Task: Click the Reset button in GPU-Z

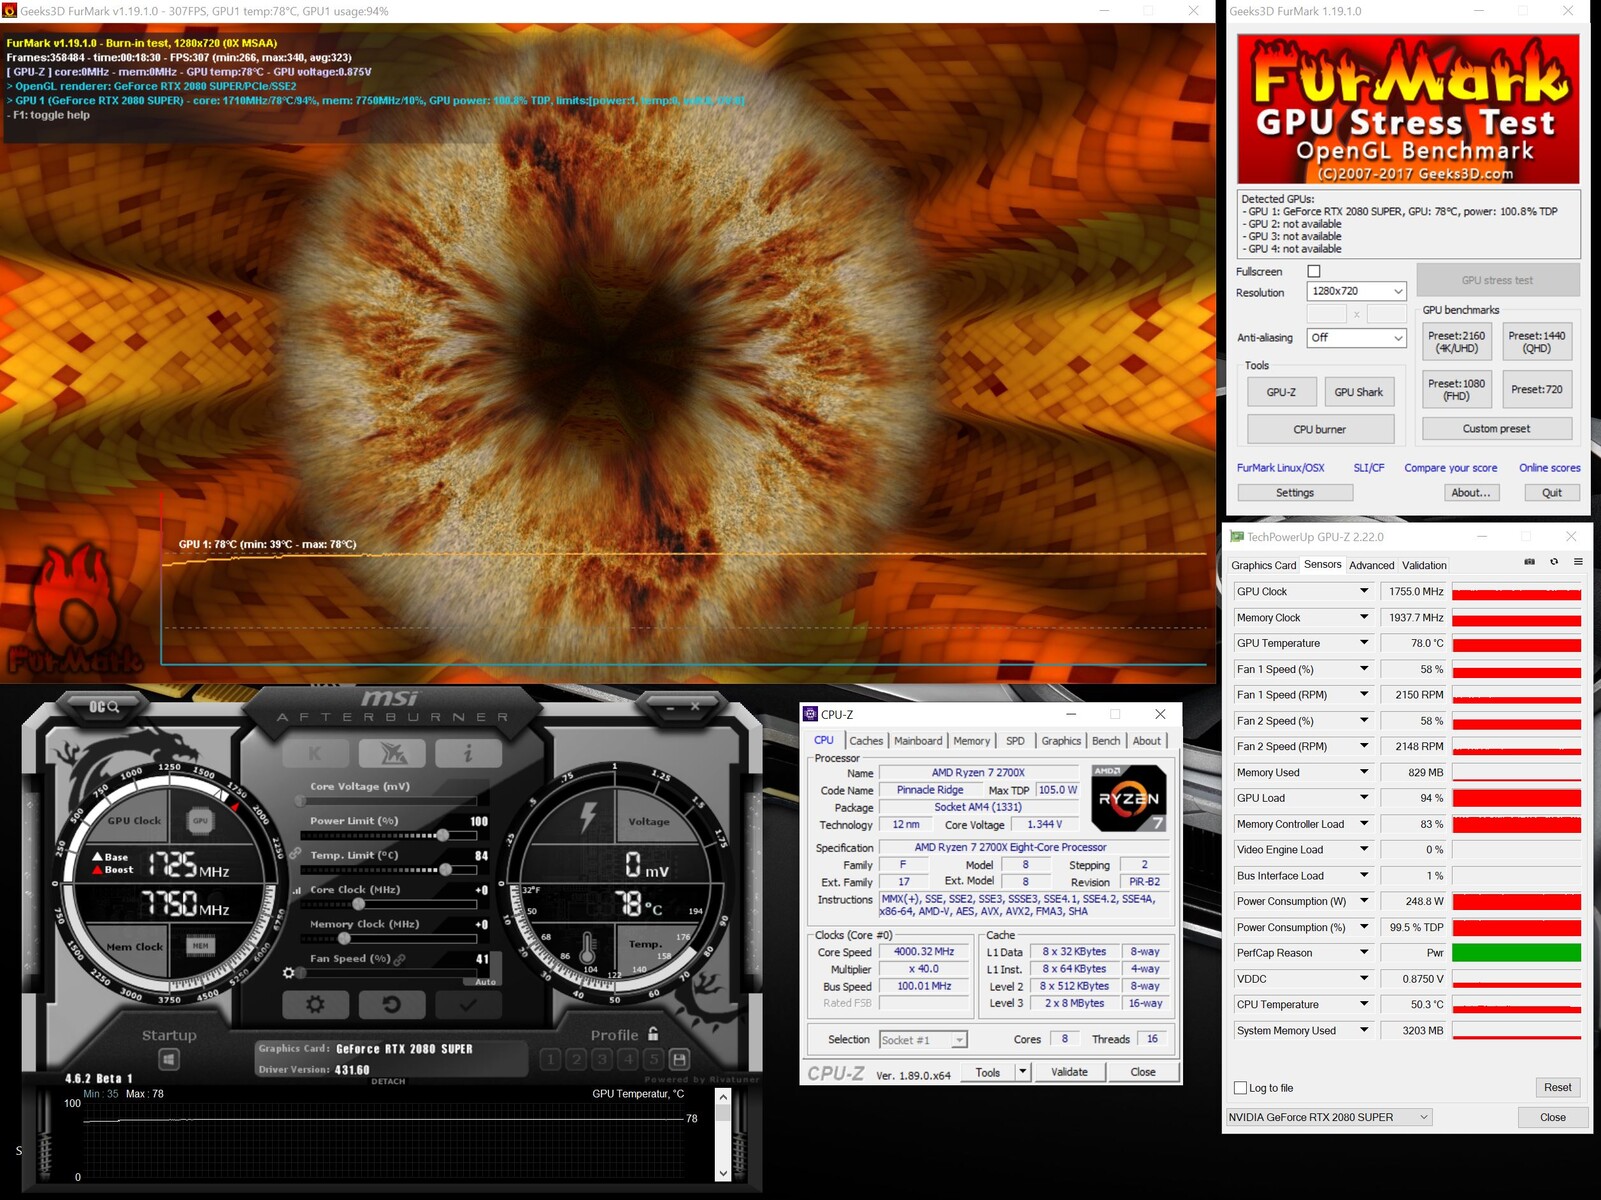Action: tap(1557, 1088)
